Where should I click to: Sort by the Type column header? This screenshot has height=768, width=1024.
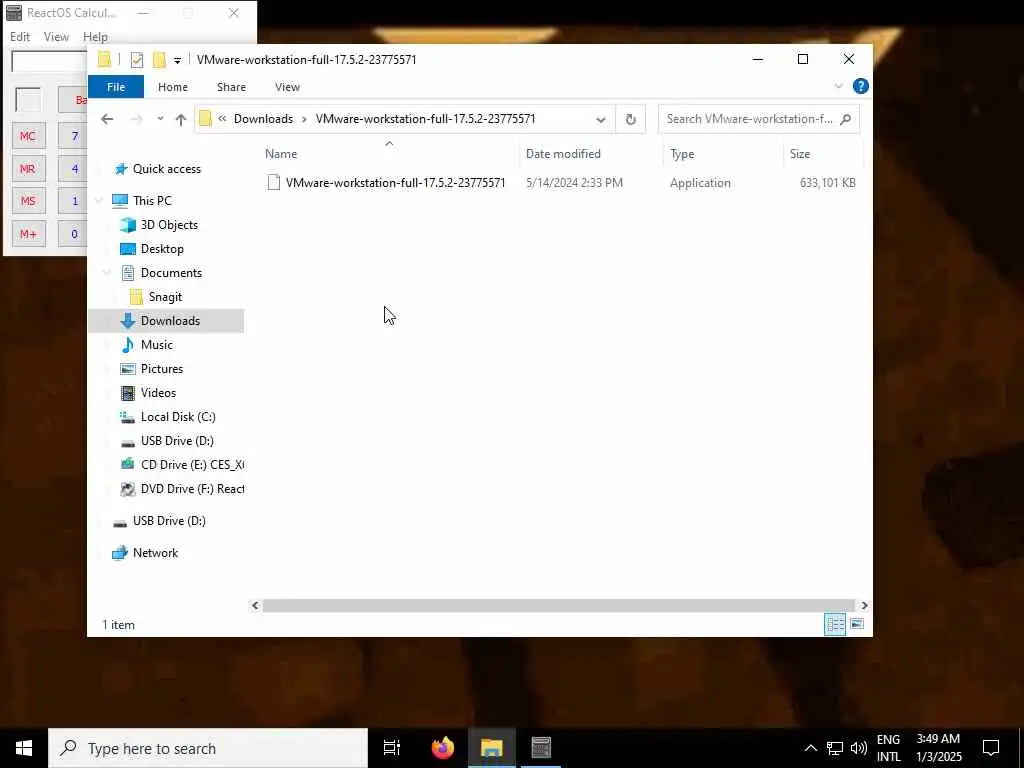pos(682,154)
